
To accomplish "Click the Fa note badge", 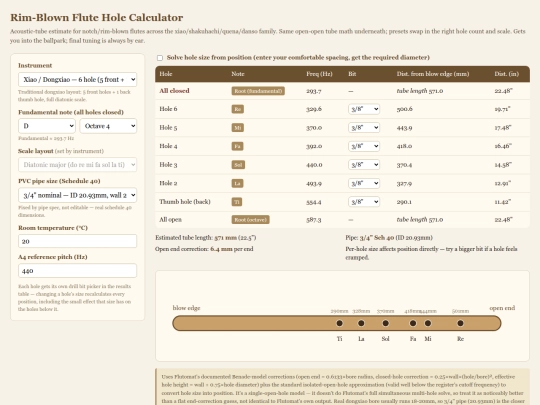I will [x=237, y=146].
